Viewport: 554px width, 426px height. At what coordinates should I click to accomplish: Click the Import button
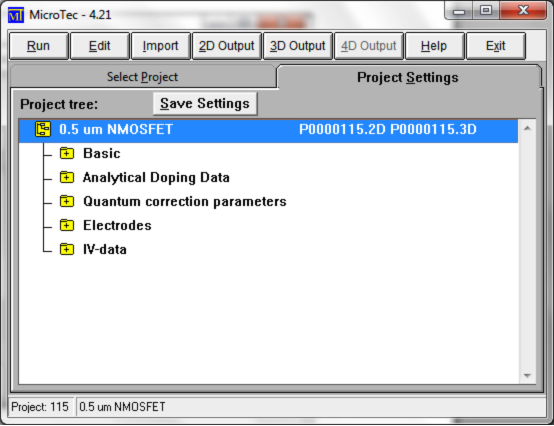pos(161,46)
